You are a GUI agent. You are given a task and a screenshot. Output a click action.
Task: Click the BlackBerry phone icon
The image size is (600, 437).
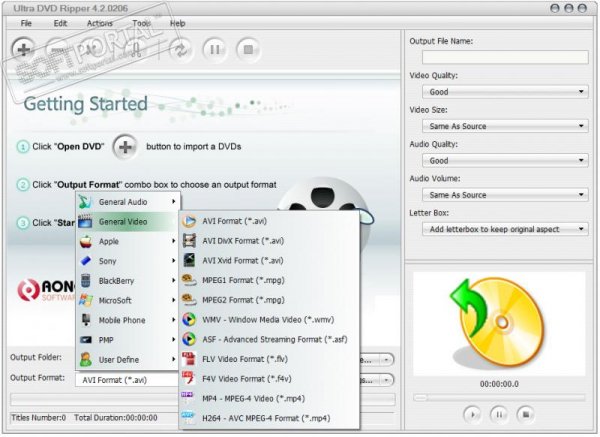tap(86, 281)
